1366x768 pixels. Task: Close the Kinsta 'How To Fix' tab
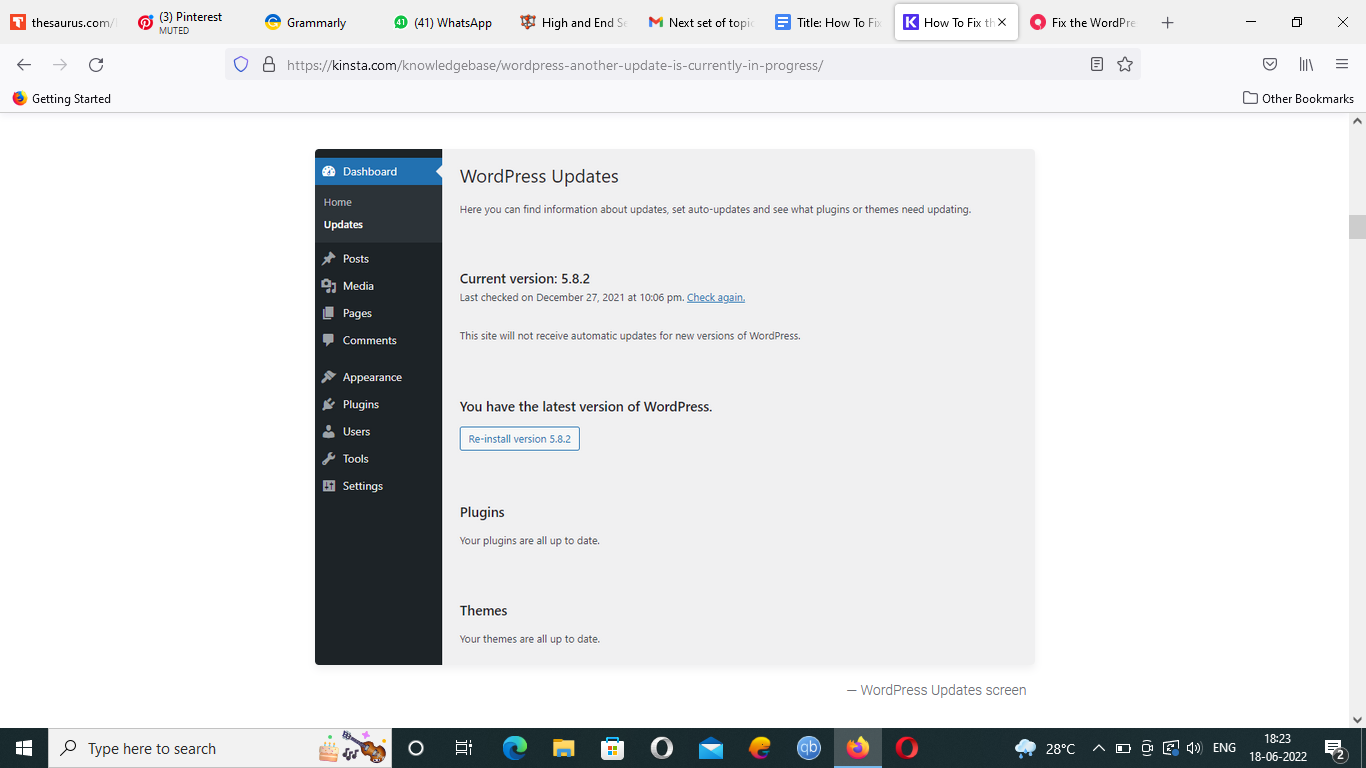(x=1002, y=22)
